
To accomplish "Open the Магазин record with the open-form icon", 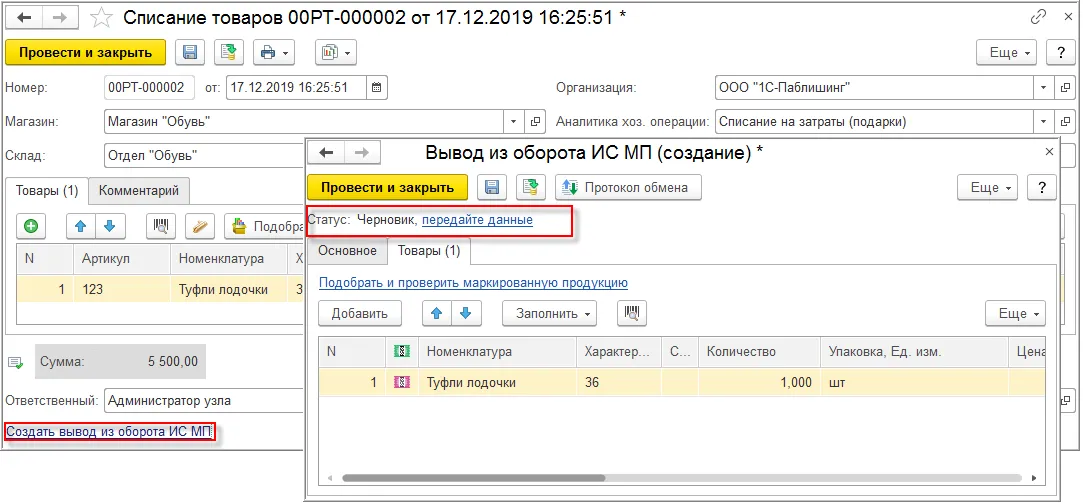I will tap(535, 122).
